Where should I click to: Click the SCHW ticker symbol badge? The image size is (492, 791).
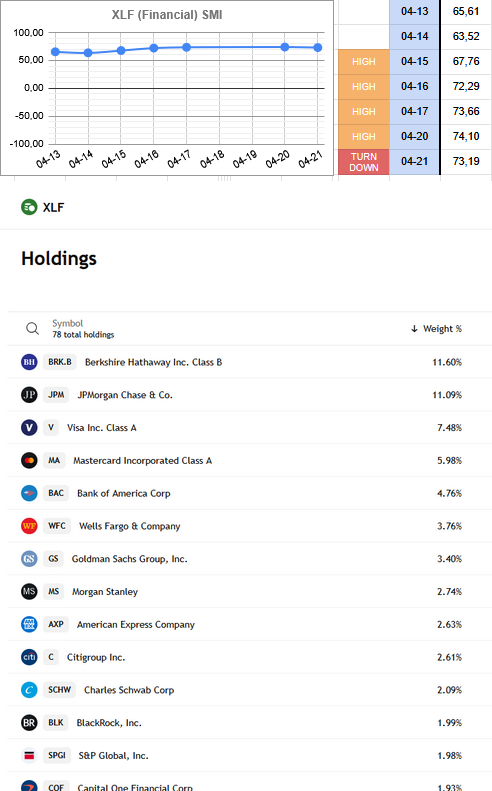point(60,690)
